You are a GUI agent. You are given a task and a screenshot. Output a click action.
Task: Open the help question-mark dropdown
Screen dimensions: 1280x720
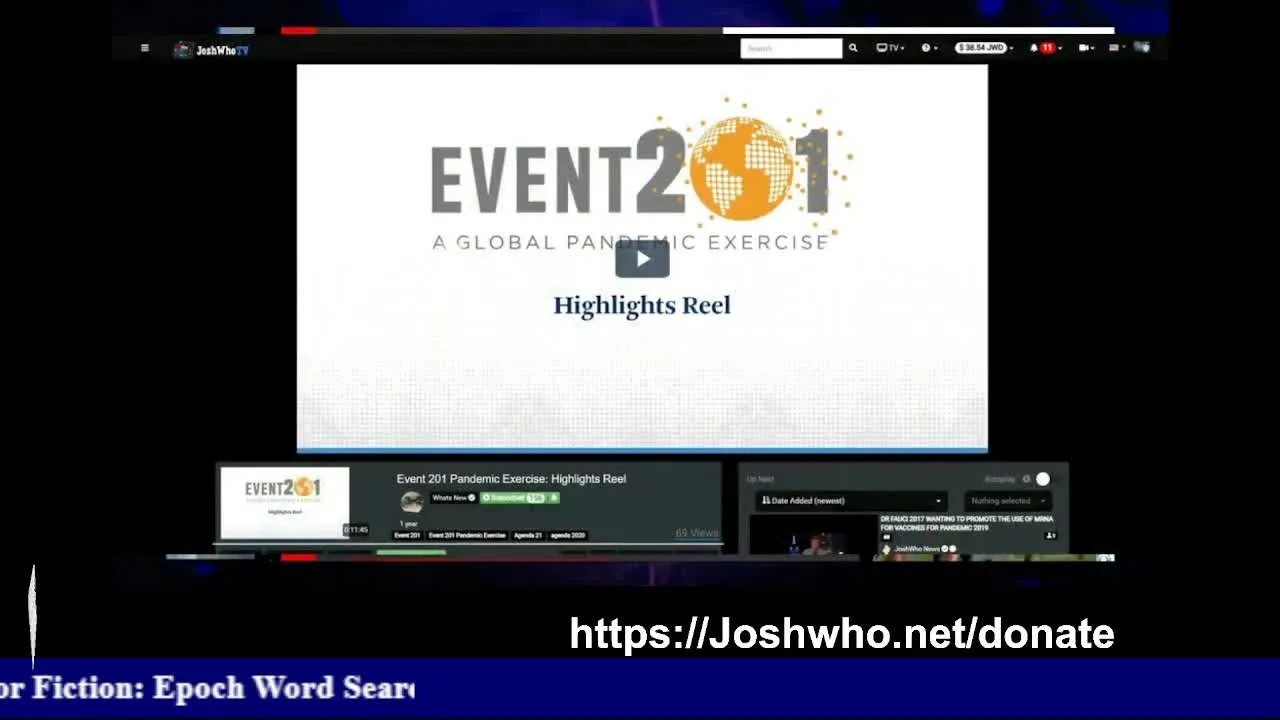(929, 48)
